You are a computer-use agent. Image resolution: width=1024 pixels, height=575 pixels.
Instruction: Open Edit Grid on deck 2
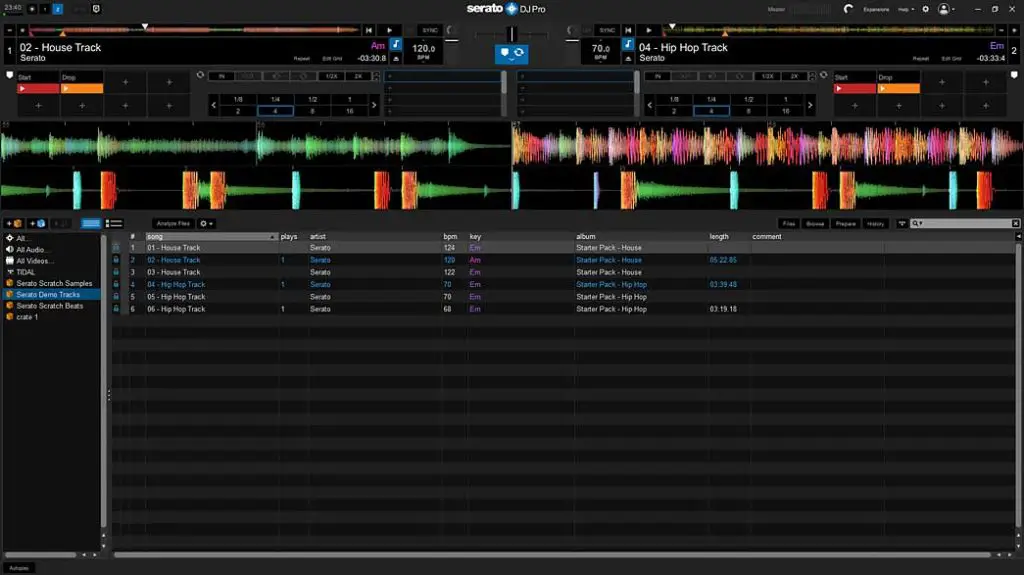(951, 59)
